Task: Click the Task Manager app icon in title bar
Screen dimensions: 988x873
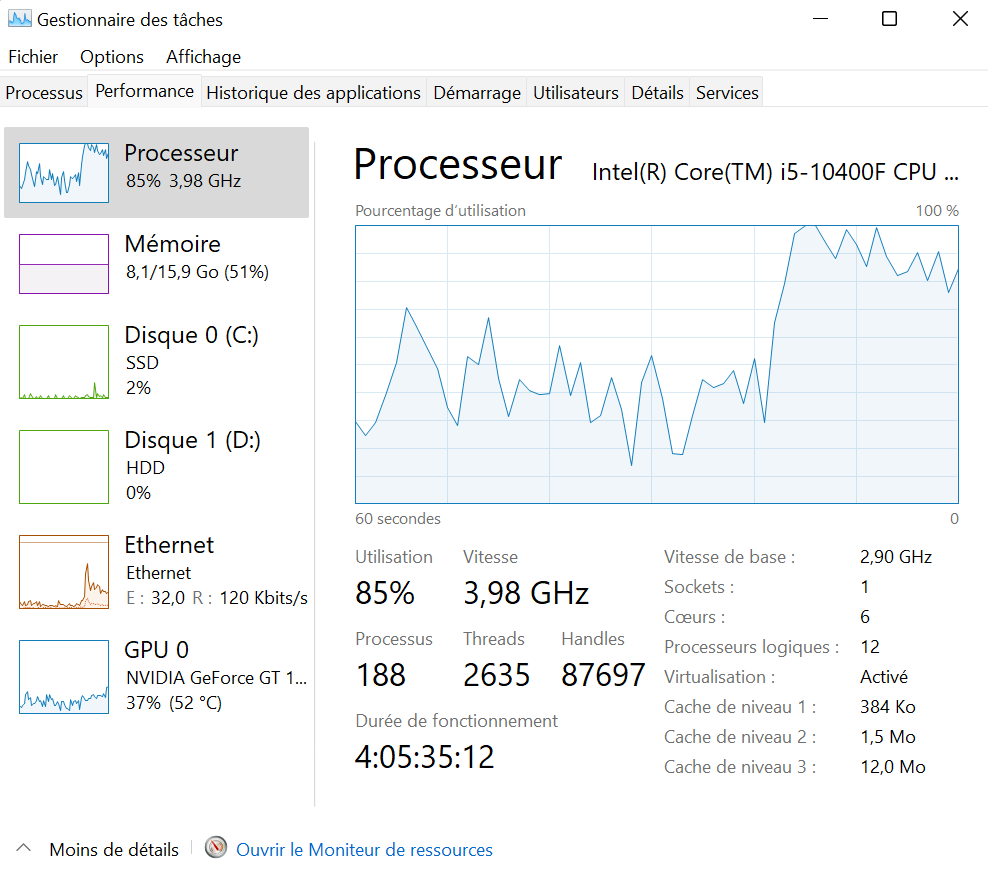Action: tap(19, 19)
